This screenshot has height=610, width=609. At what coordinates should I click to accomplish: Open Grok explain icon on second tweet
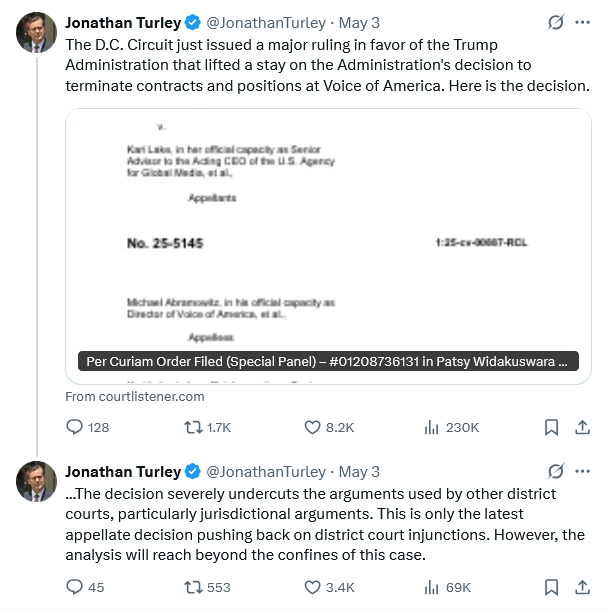pyautogui.click(x=556, y=471)
